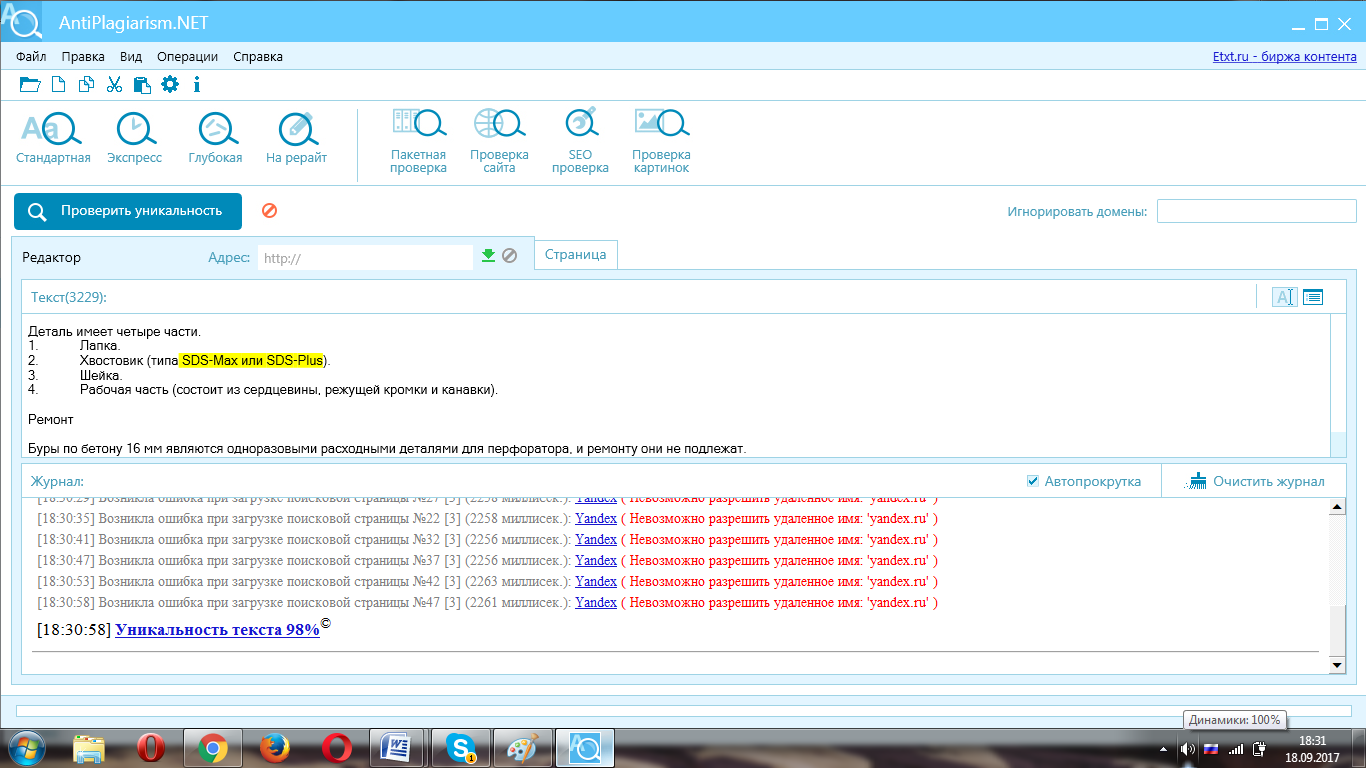Click Yandex link in 18:30:47 log row
Image resolution: width=1366 pixels, height=768 pixels.
coord(596,560)
